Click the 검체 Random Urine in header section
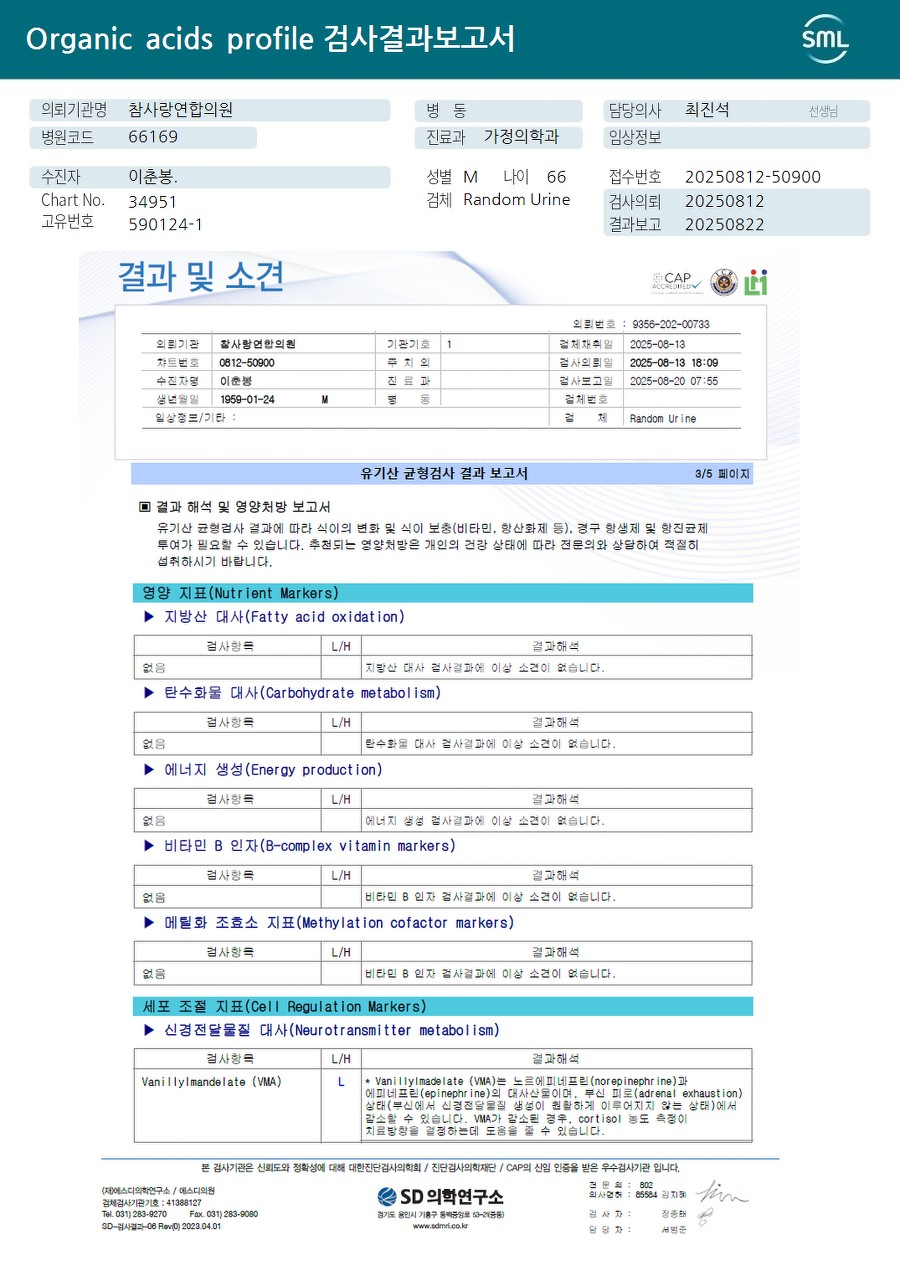Image resolution: width=900 pixels, height=1271 pixels. pos(516,200)
